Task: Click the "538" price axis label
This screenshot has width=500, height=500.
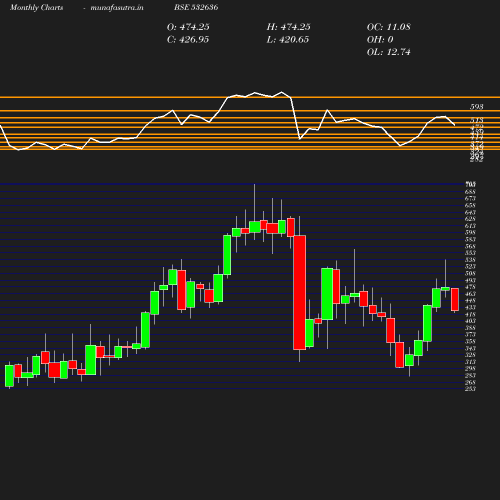Action: coord(470,260)
